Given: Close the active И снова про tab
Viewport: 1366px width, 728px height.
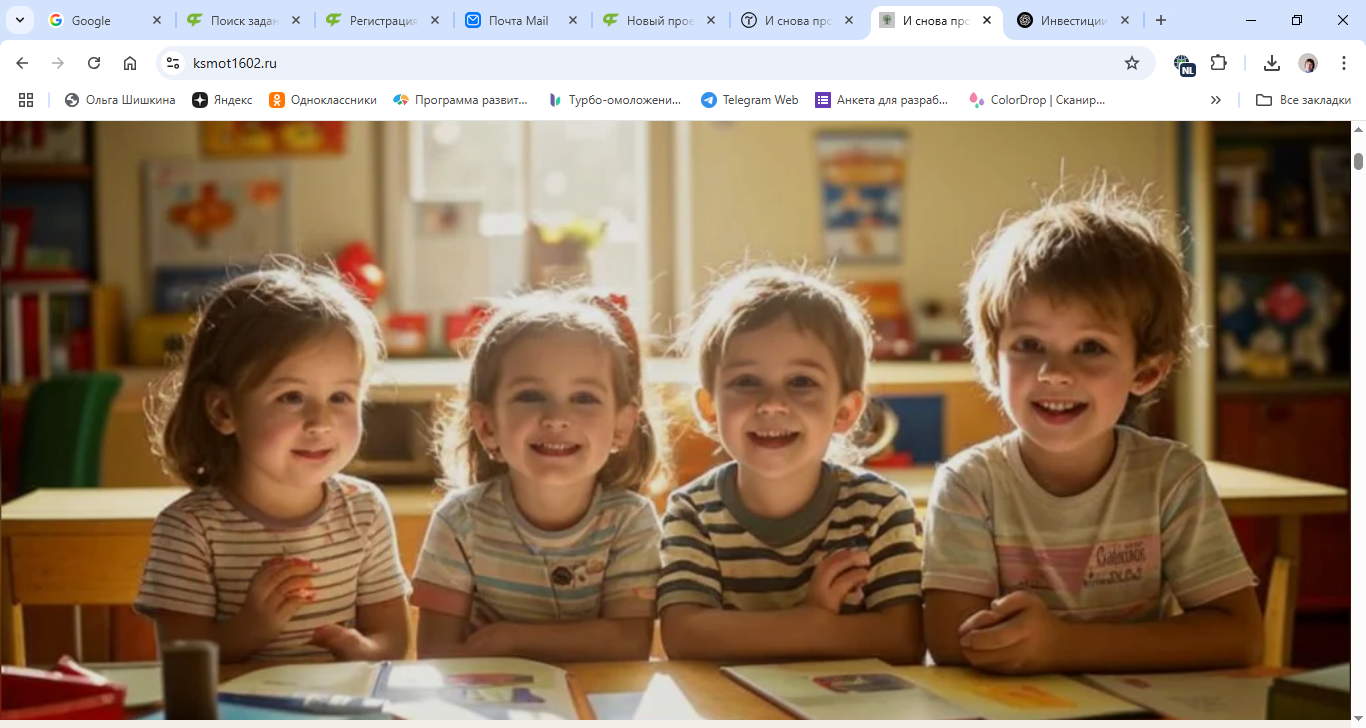Looking at the screenshot, I should (987, 20).
